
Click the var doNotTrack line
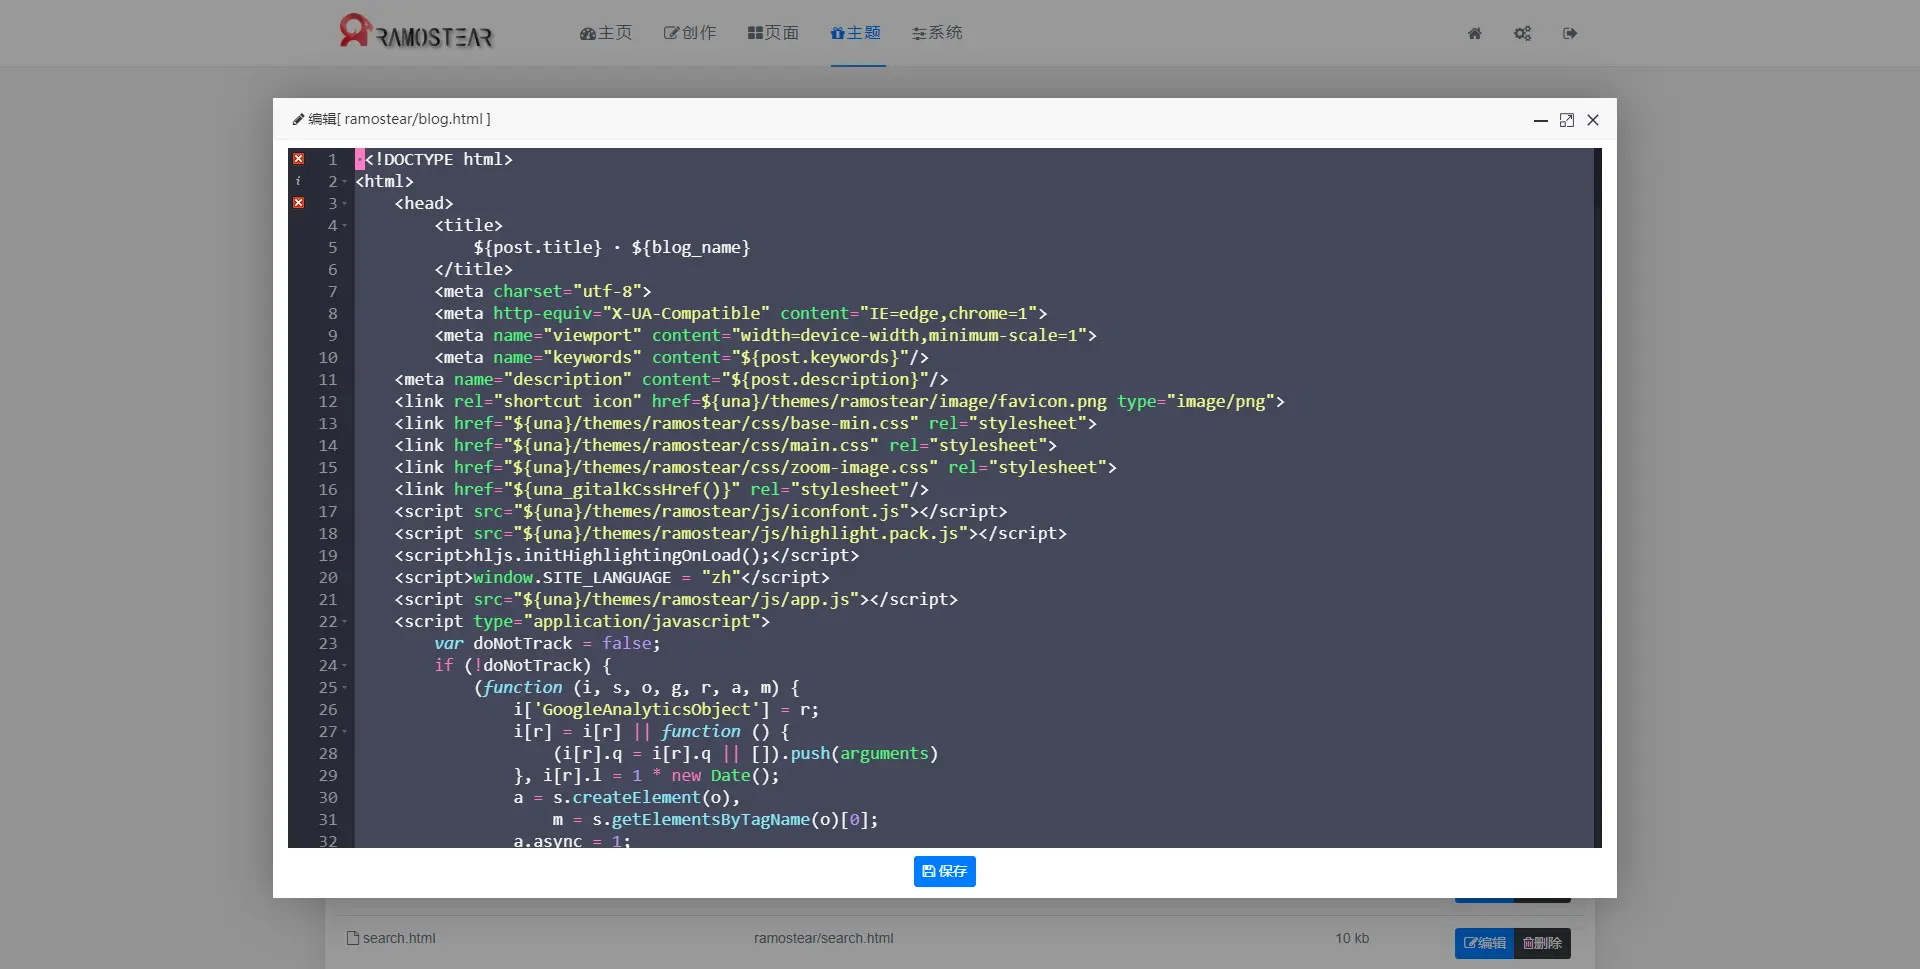click(x=547, y=643)
